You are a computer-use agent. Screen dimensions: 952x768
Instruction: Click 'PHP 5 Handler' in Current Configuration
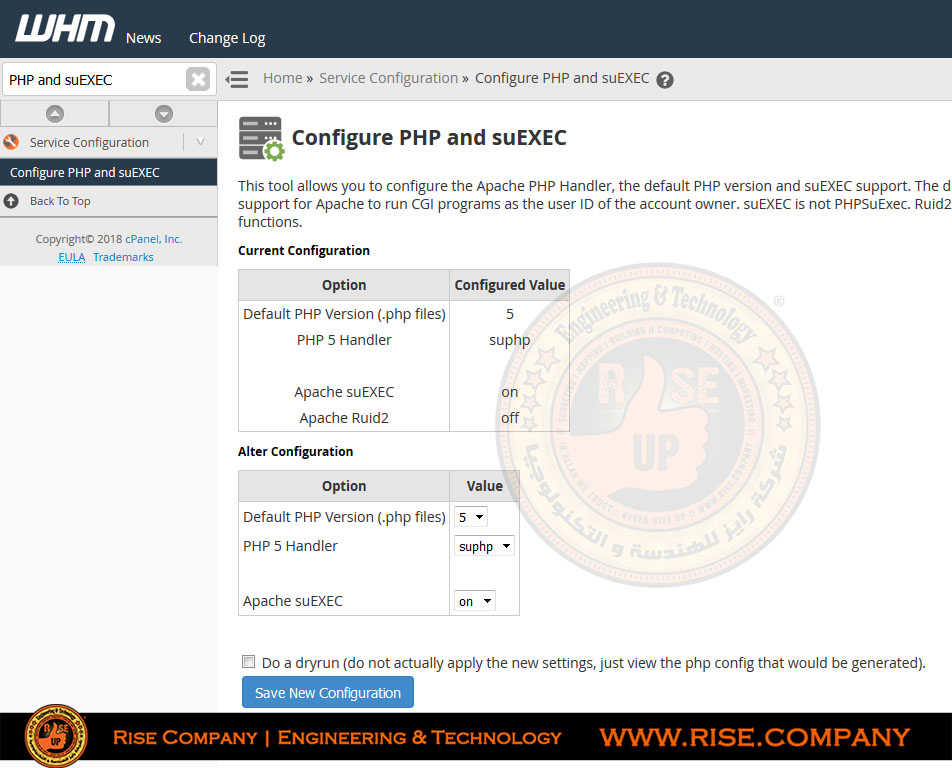(x=344, y=340)
